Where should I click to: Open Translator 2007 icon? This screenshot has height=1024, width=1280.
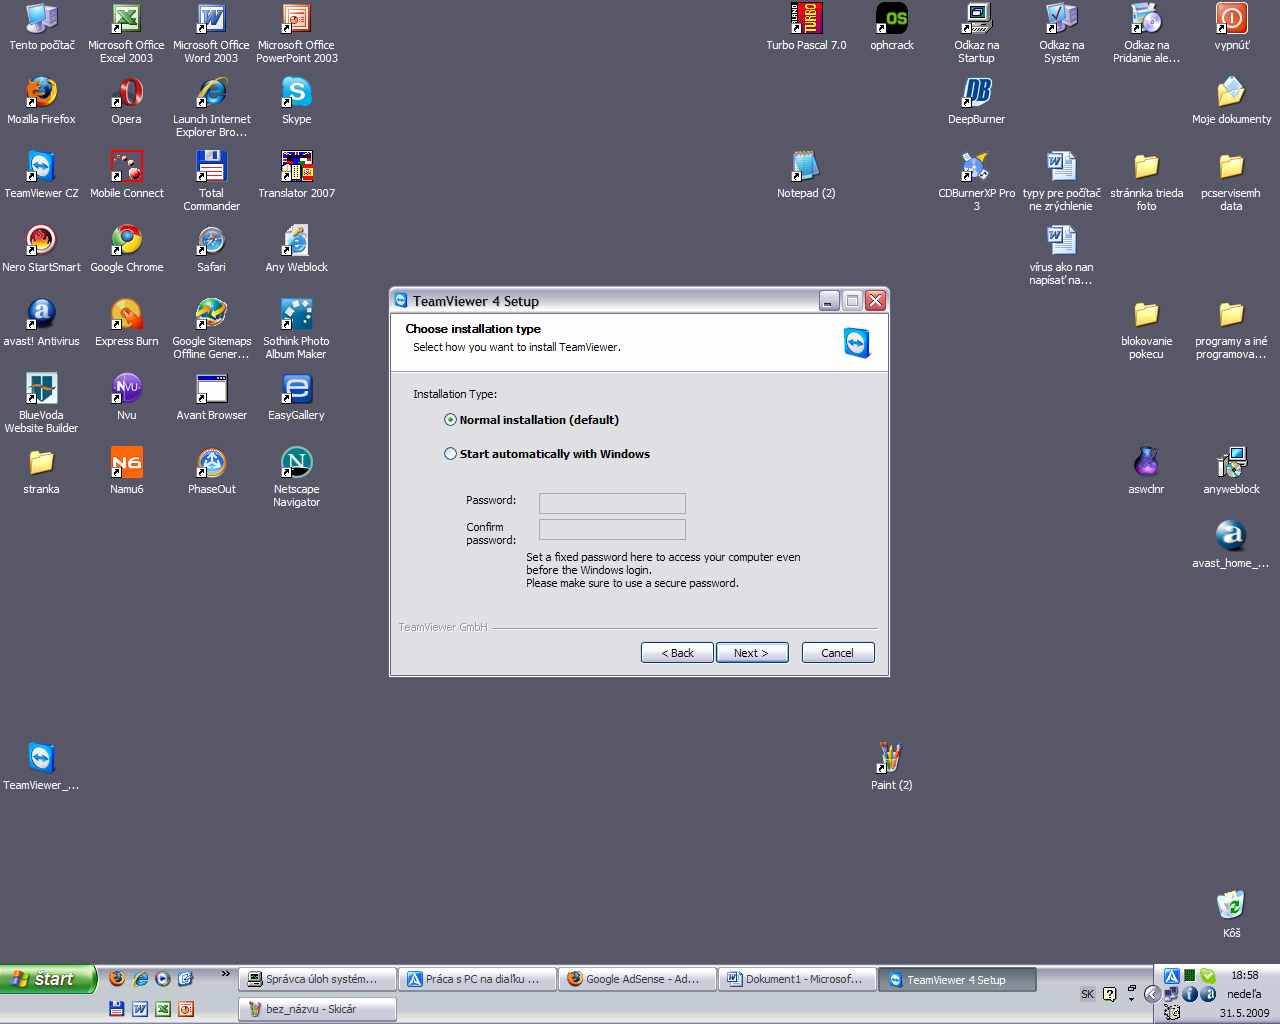[297, 167]
